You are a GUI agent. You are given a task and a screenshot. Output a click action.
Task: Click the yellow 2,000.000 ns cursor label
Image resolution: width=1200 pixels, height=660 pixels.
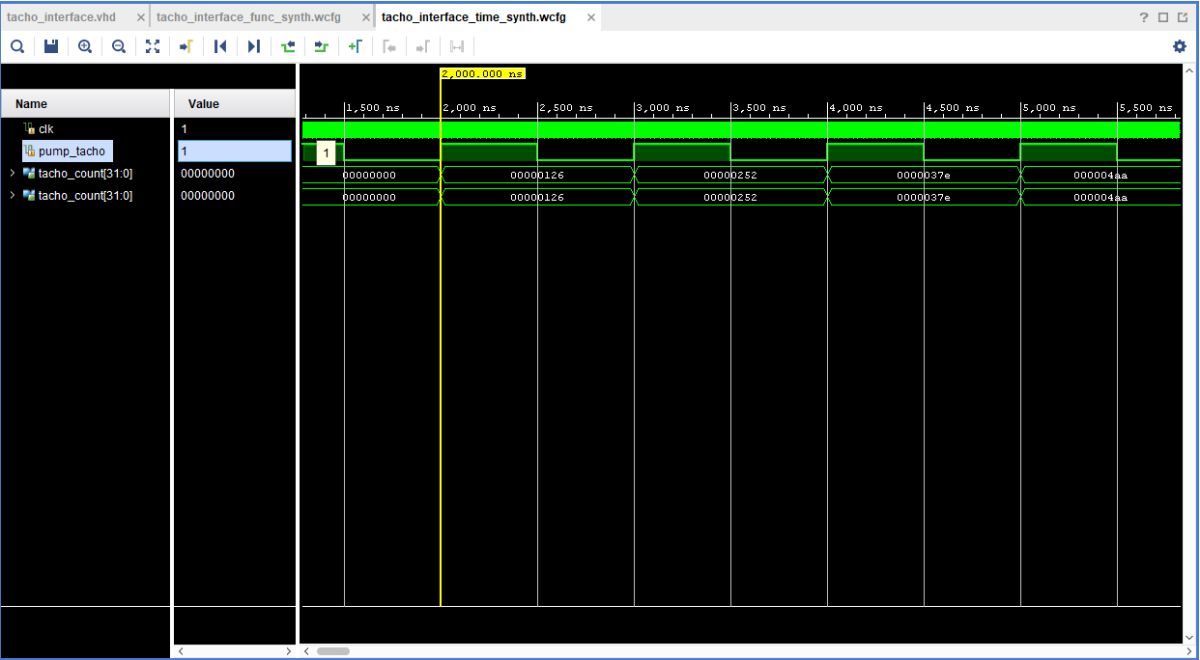(482, 74)
